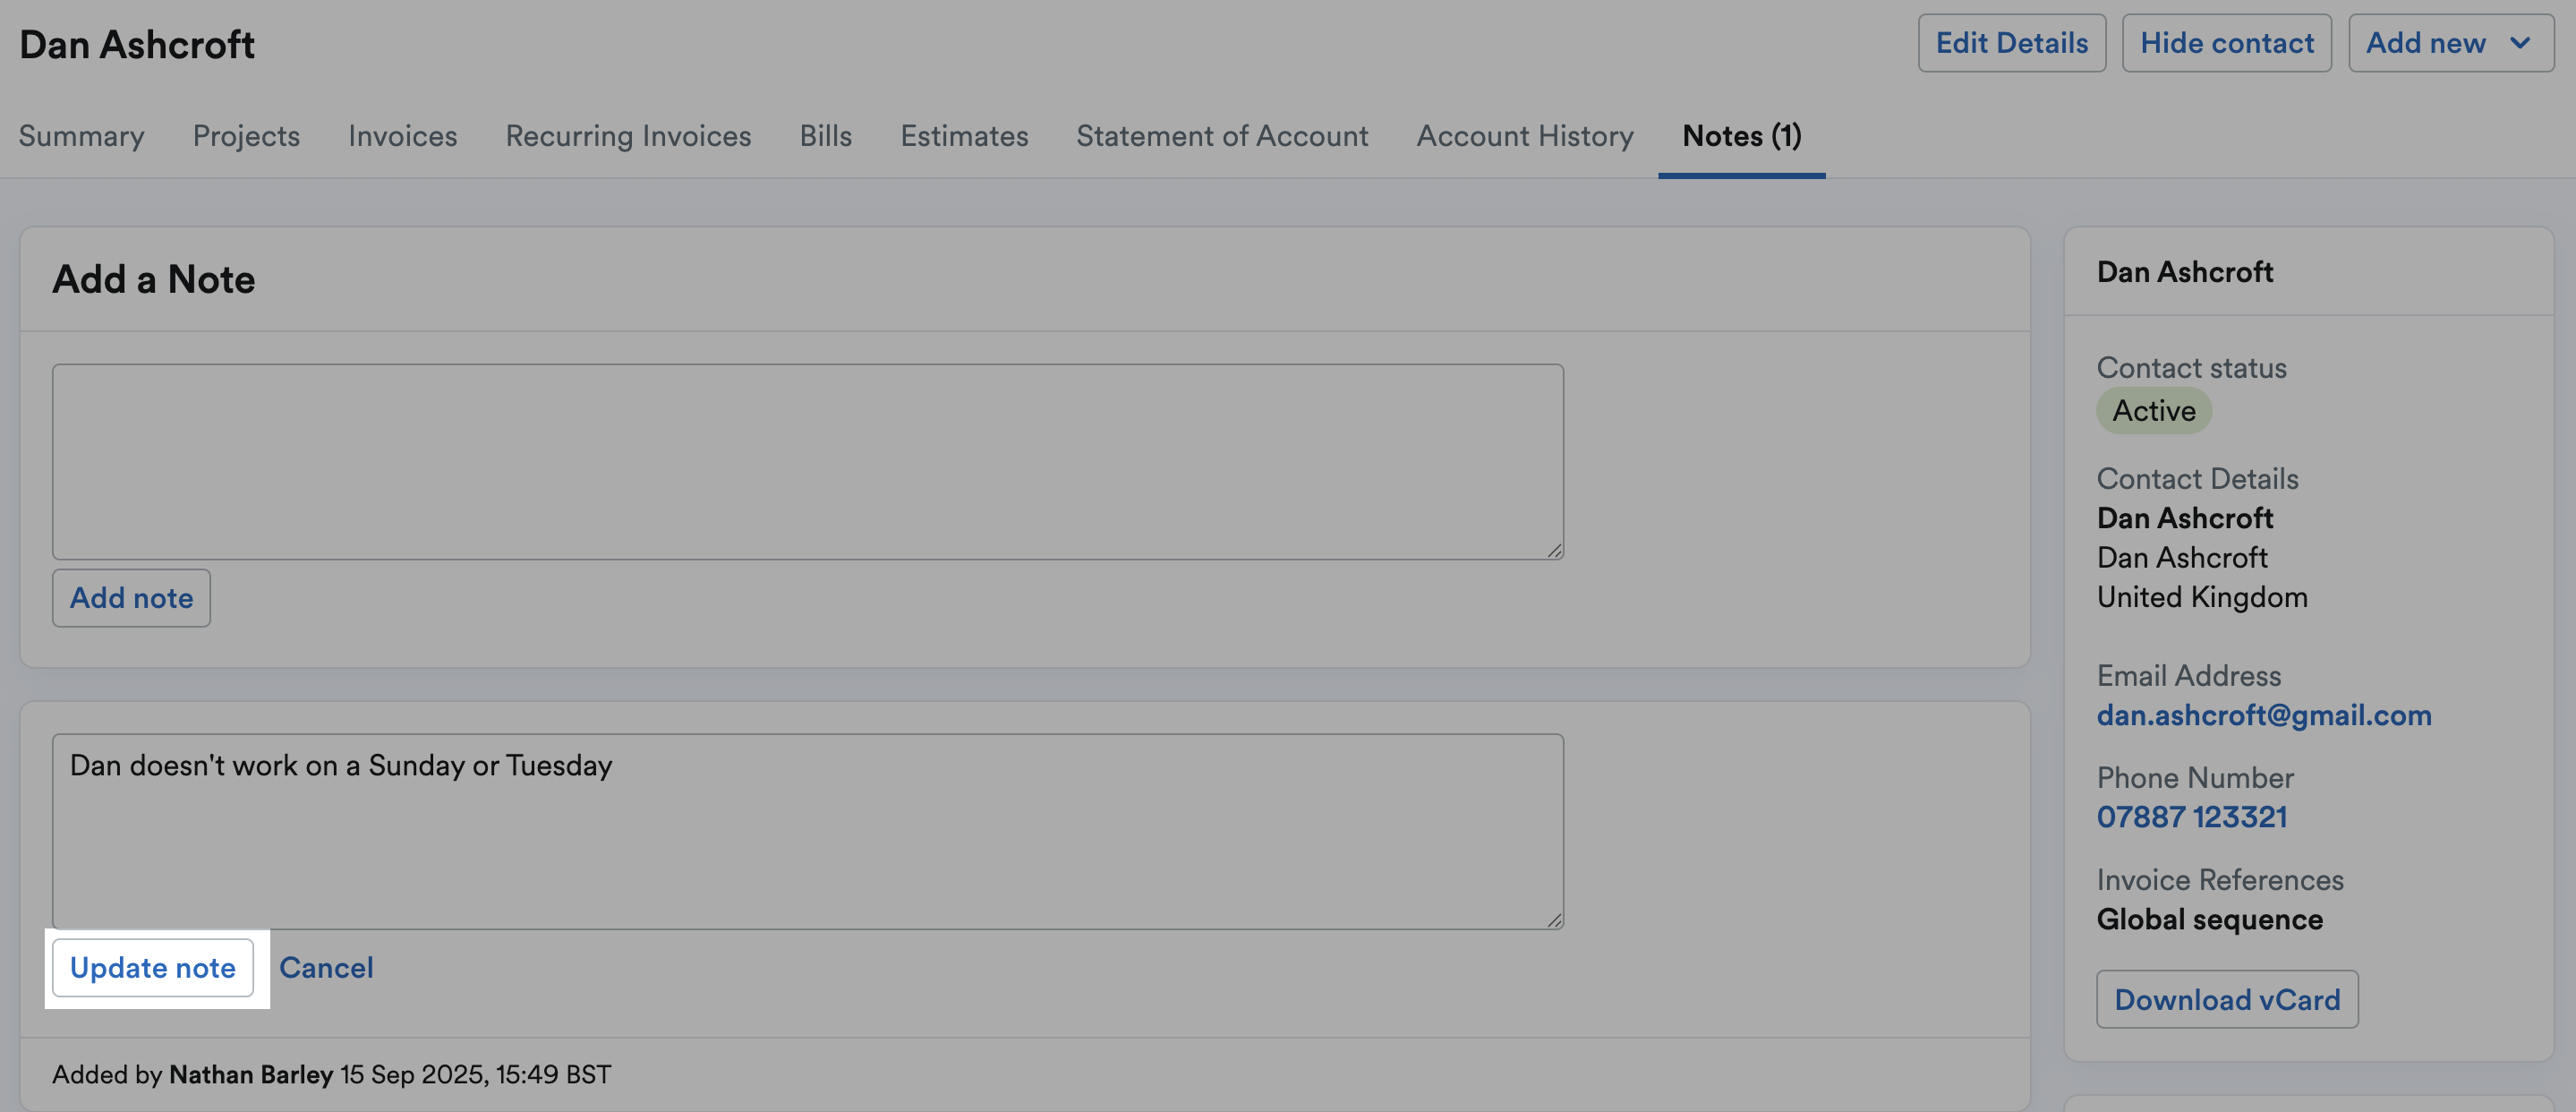Screen dimensions: 2576x1112
Task: Open the dan.ashcroft@gmail.com email link
Action: pyautogui.click(x=2264, y=715)
